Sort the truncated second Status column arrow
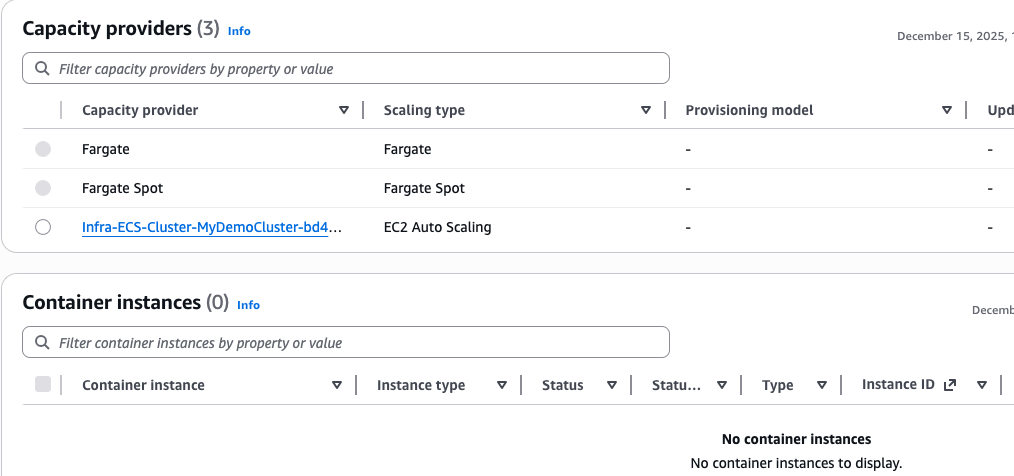The height and width of the screenshot is (476, 1014). (x=721, y=385)
